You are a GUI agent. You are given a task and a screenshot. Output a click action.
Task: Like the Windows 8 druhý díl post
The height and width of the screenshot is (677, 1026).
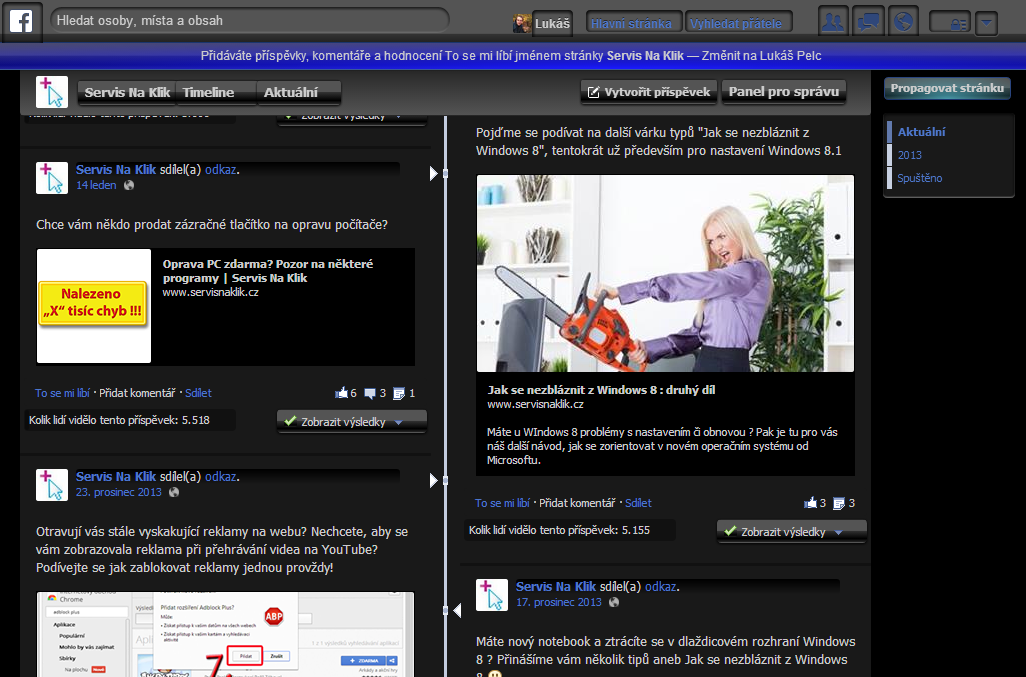pos(502,503)
